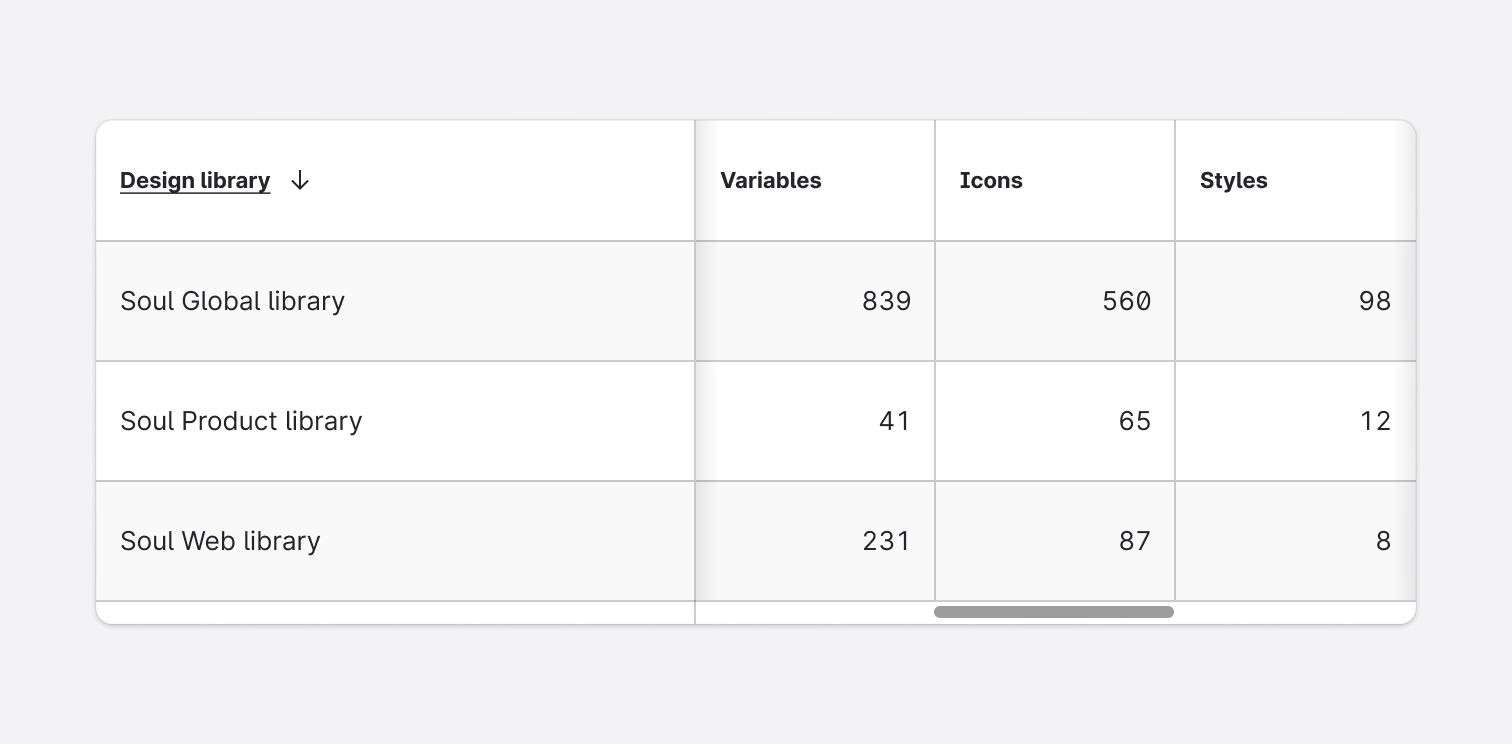This screenshot has width=1512, height=744.
Task: Sort the table by the Styles column
Action: [1233, 181]
